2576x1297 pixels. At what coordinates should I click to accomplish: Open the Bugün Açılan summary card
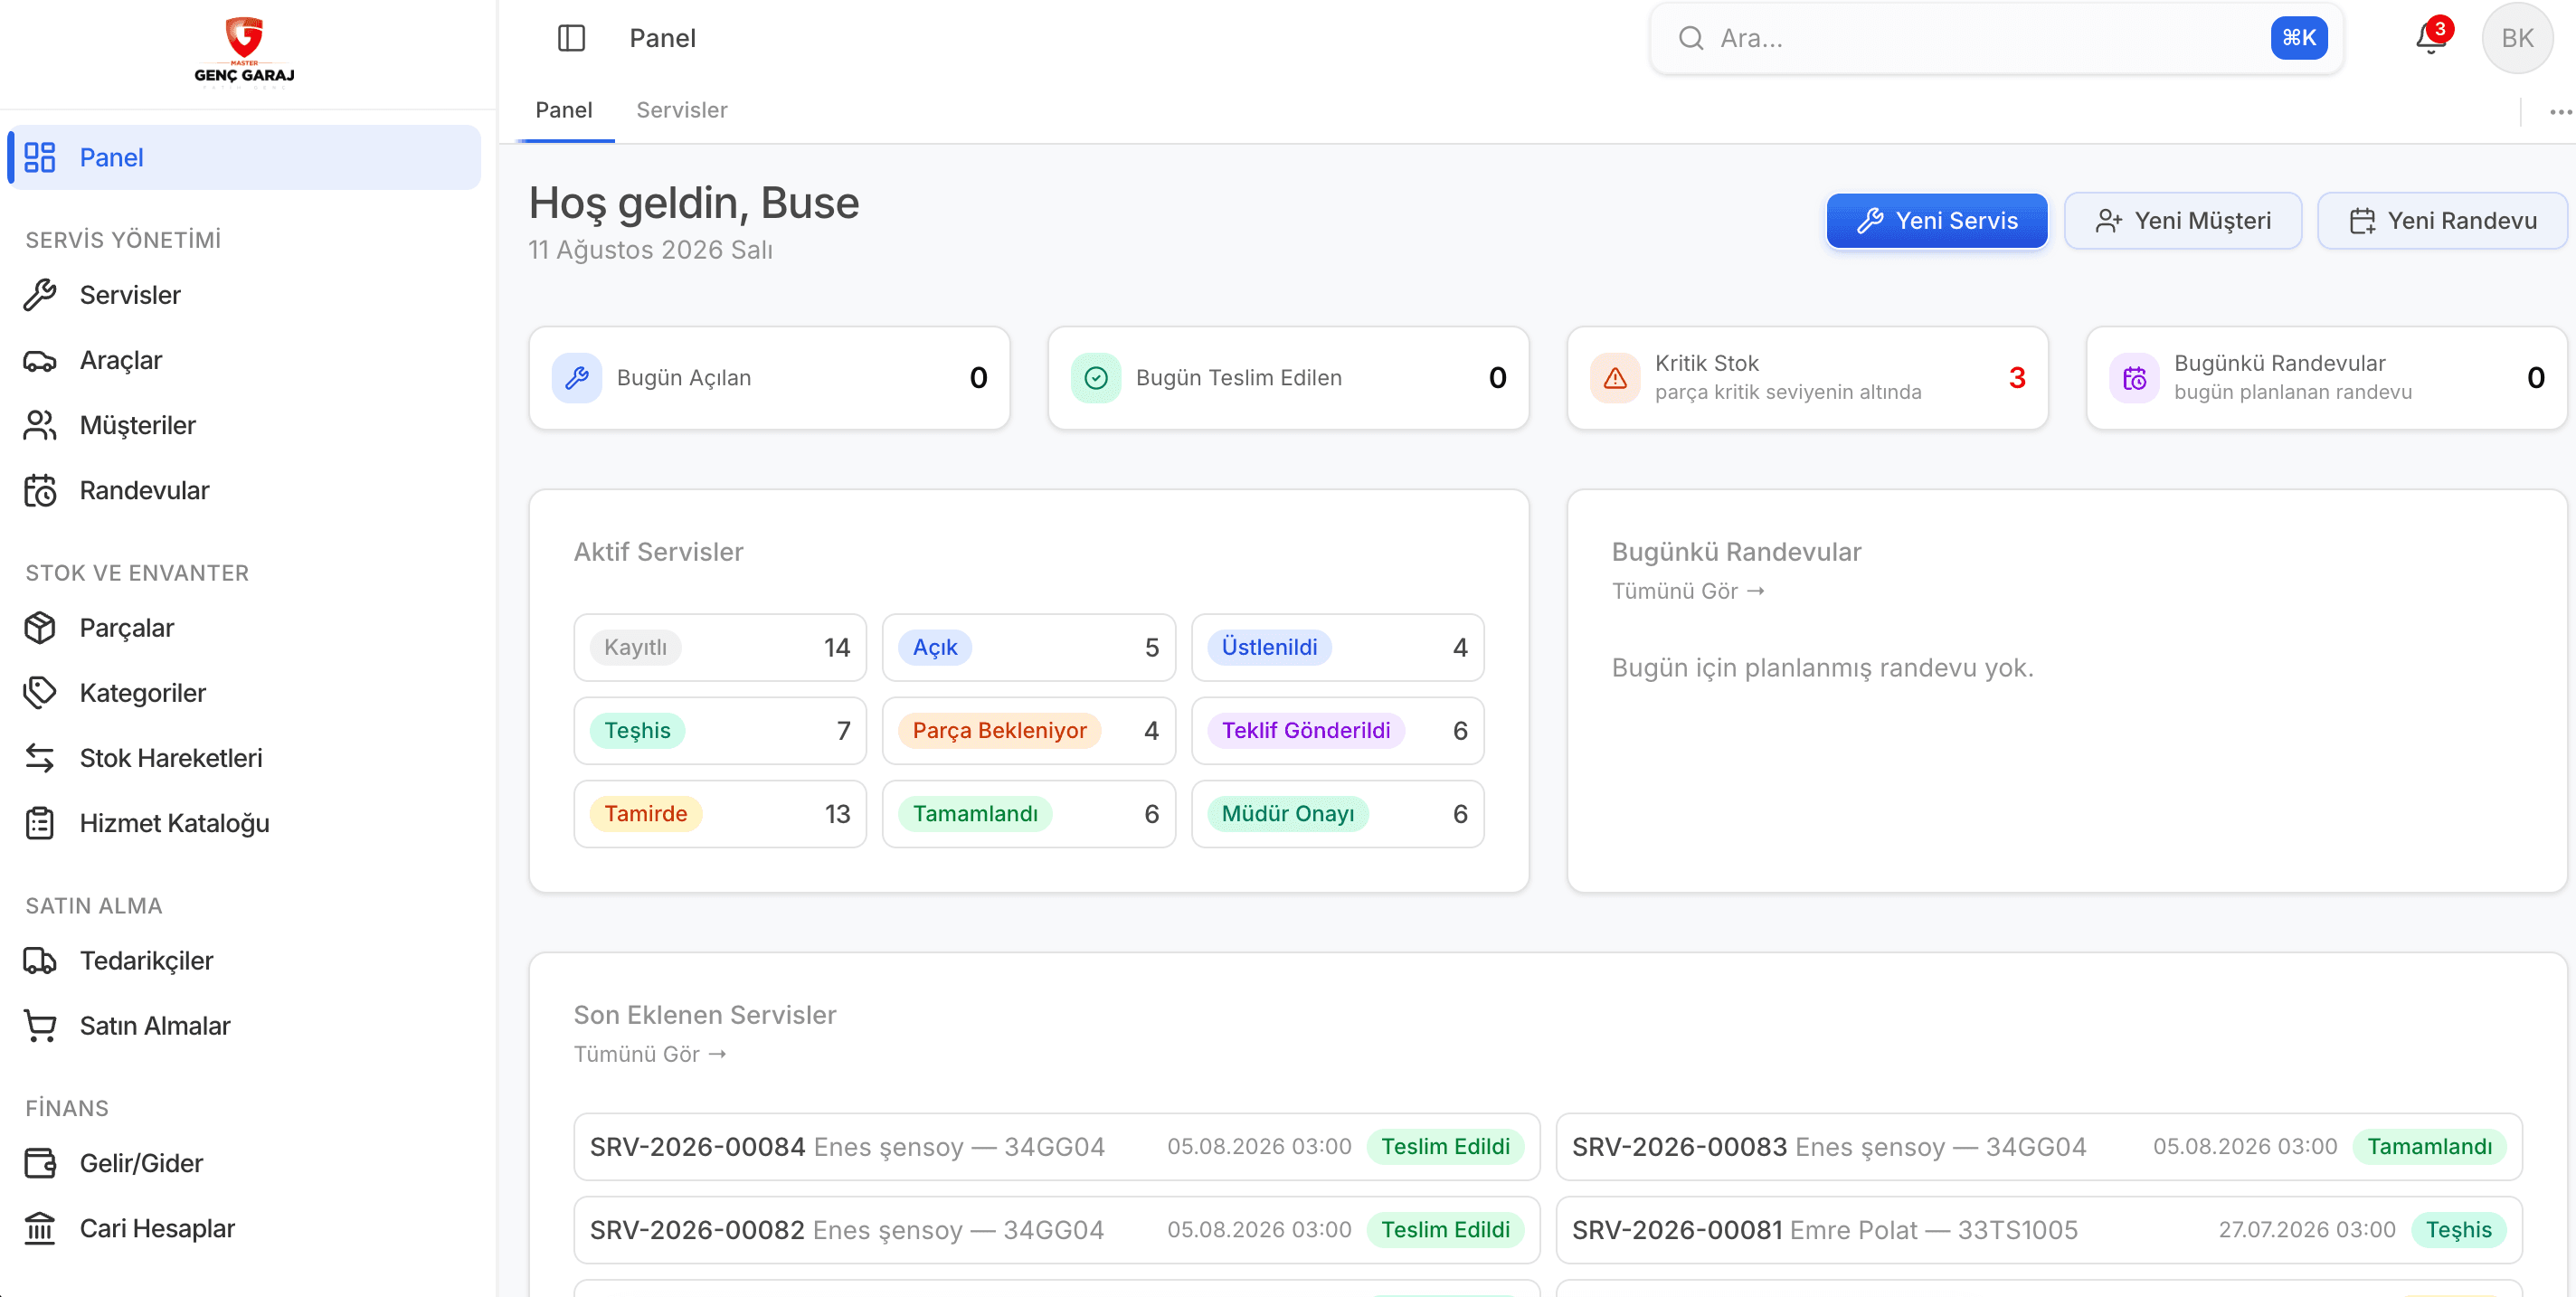(x=769, y=378)
